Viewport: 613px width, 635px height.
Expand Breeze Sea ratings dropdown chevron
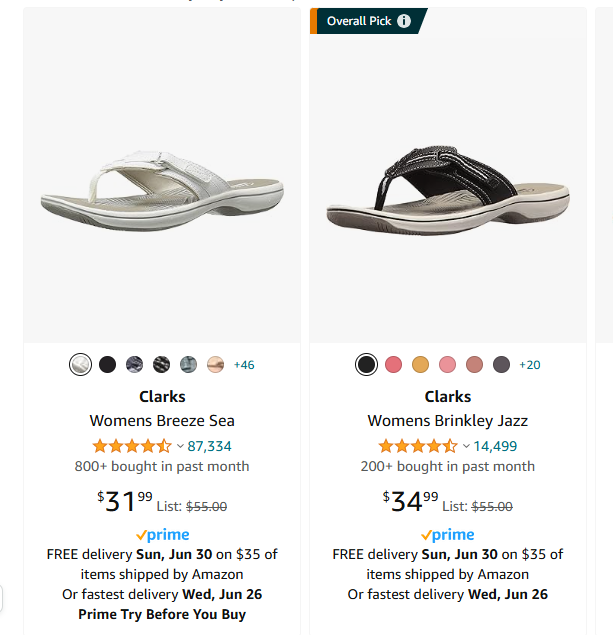coord(180,446)
